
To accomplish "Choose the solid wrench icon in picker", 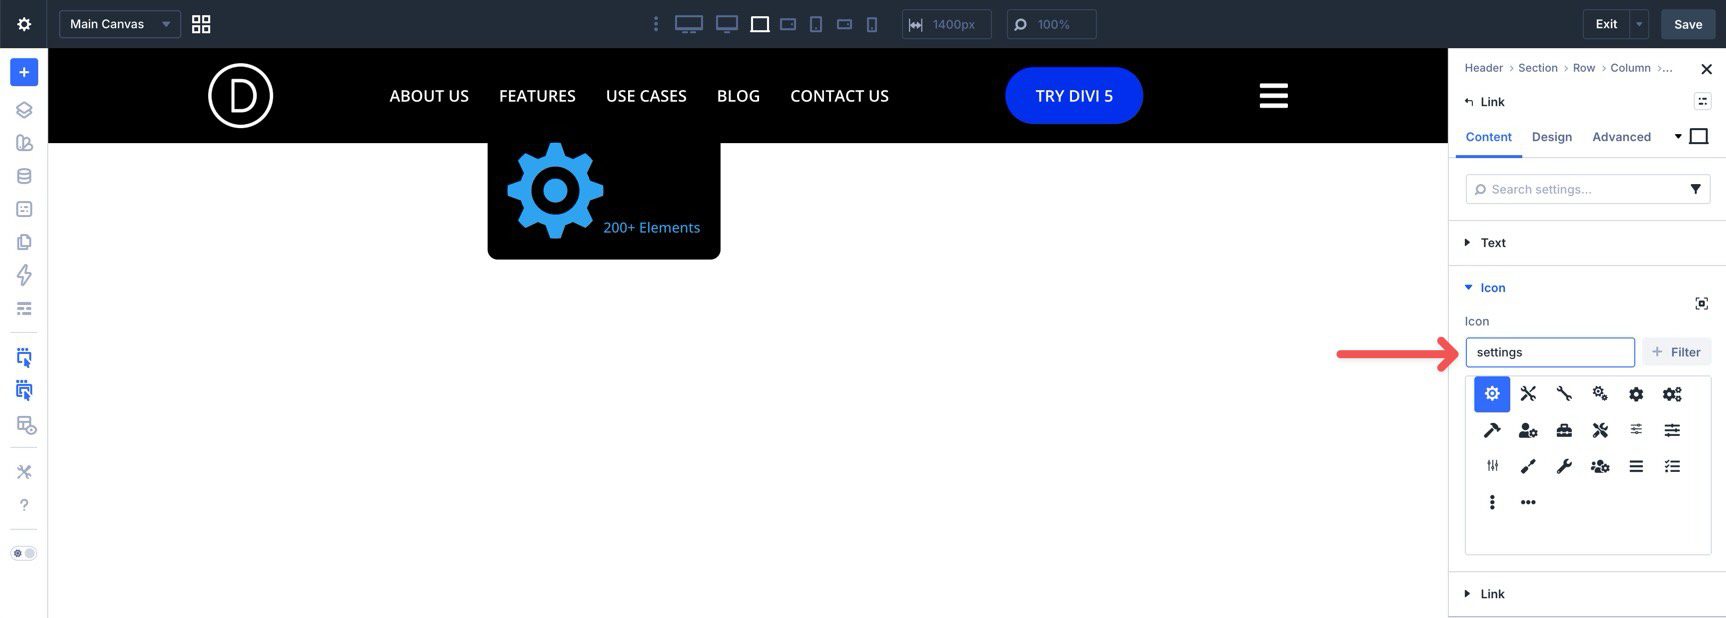I will click(1564, 466).
